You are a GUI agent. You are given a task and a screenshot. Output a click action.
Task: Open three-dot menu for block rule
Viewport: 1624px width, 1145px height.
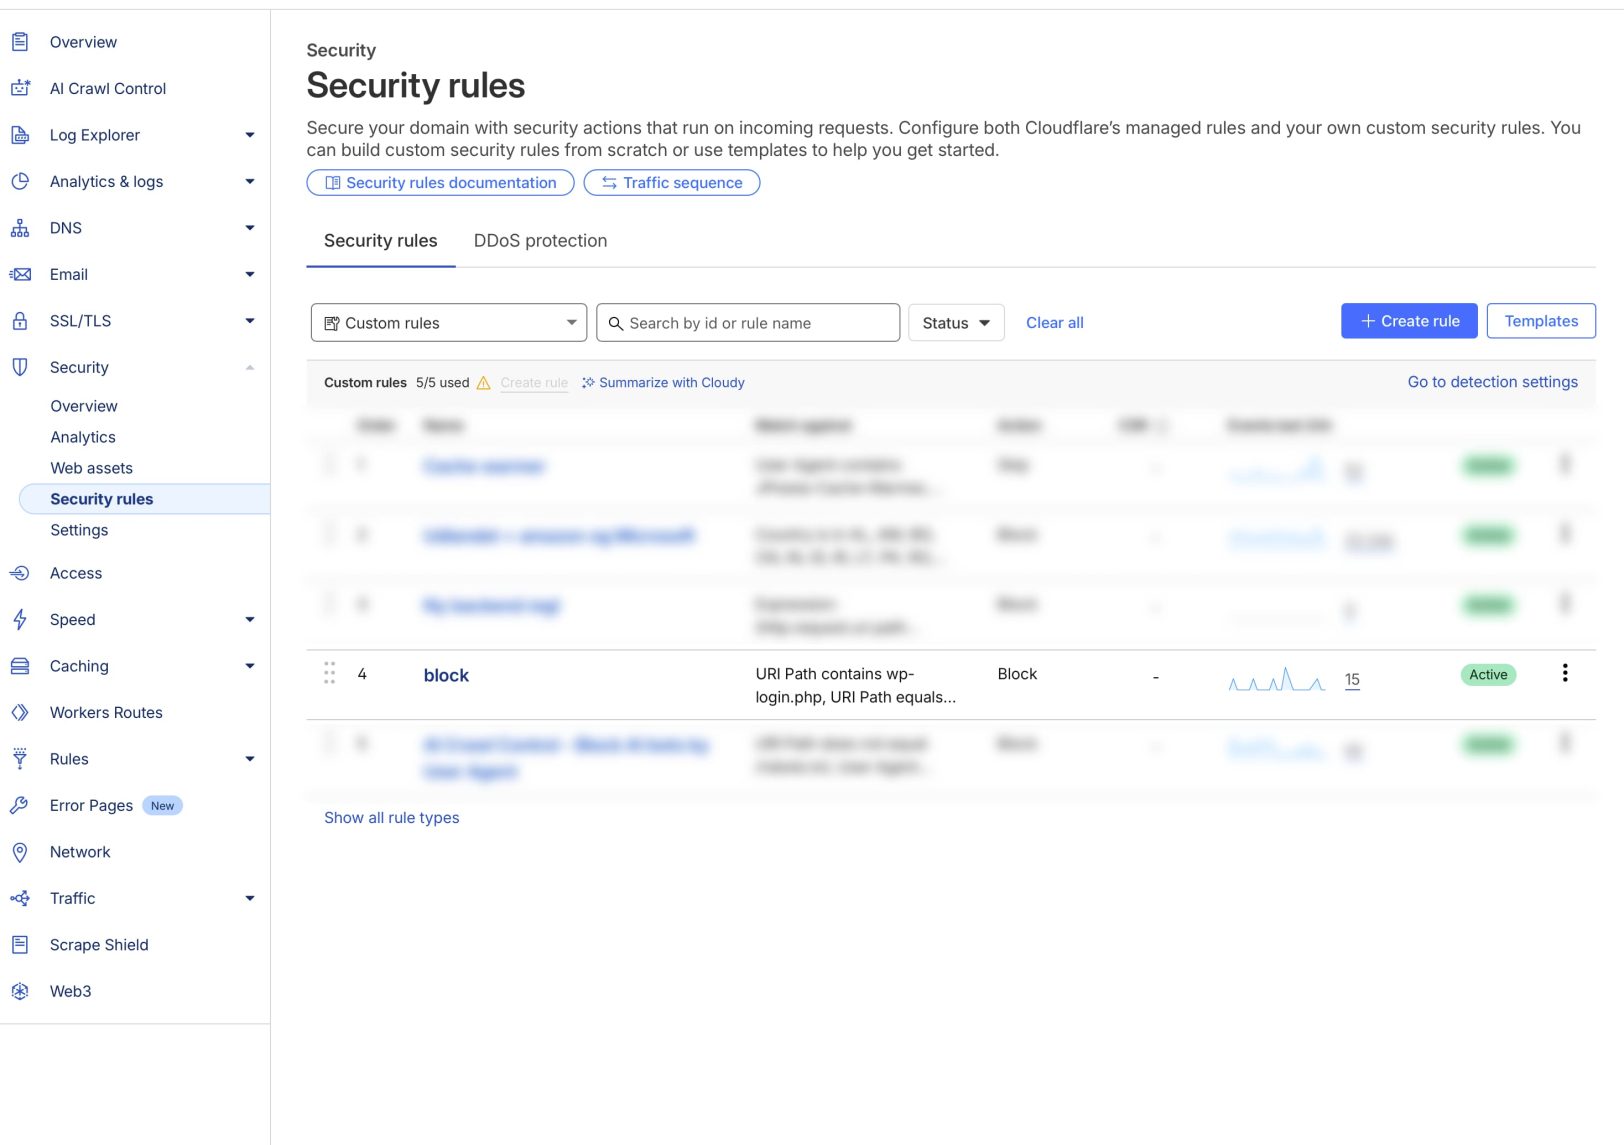tap(1565, 674)
